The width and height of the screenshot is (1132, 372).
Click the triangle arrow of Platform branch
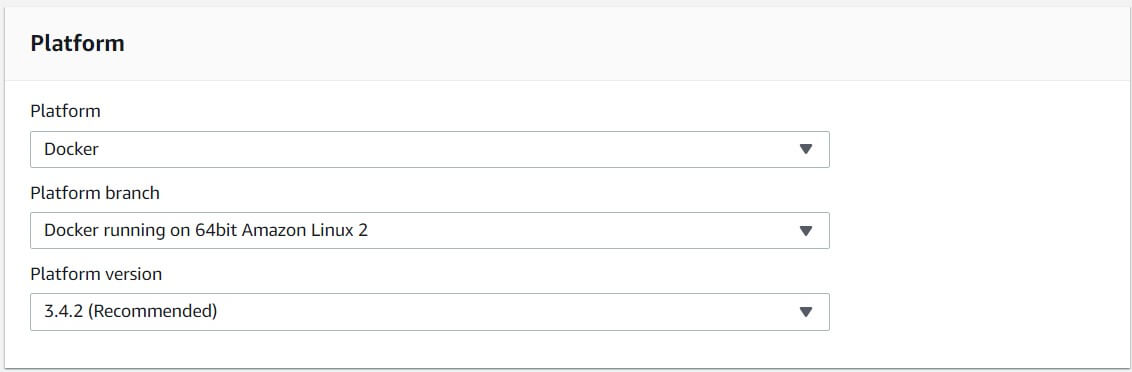(806, 231)
